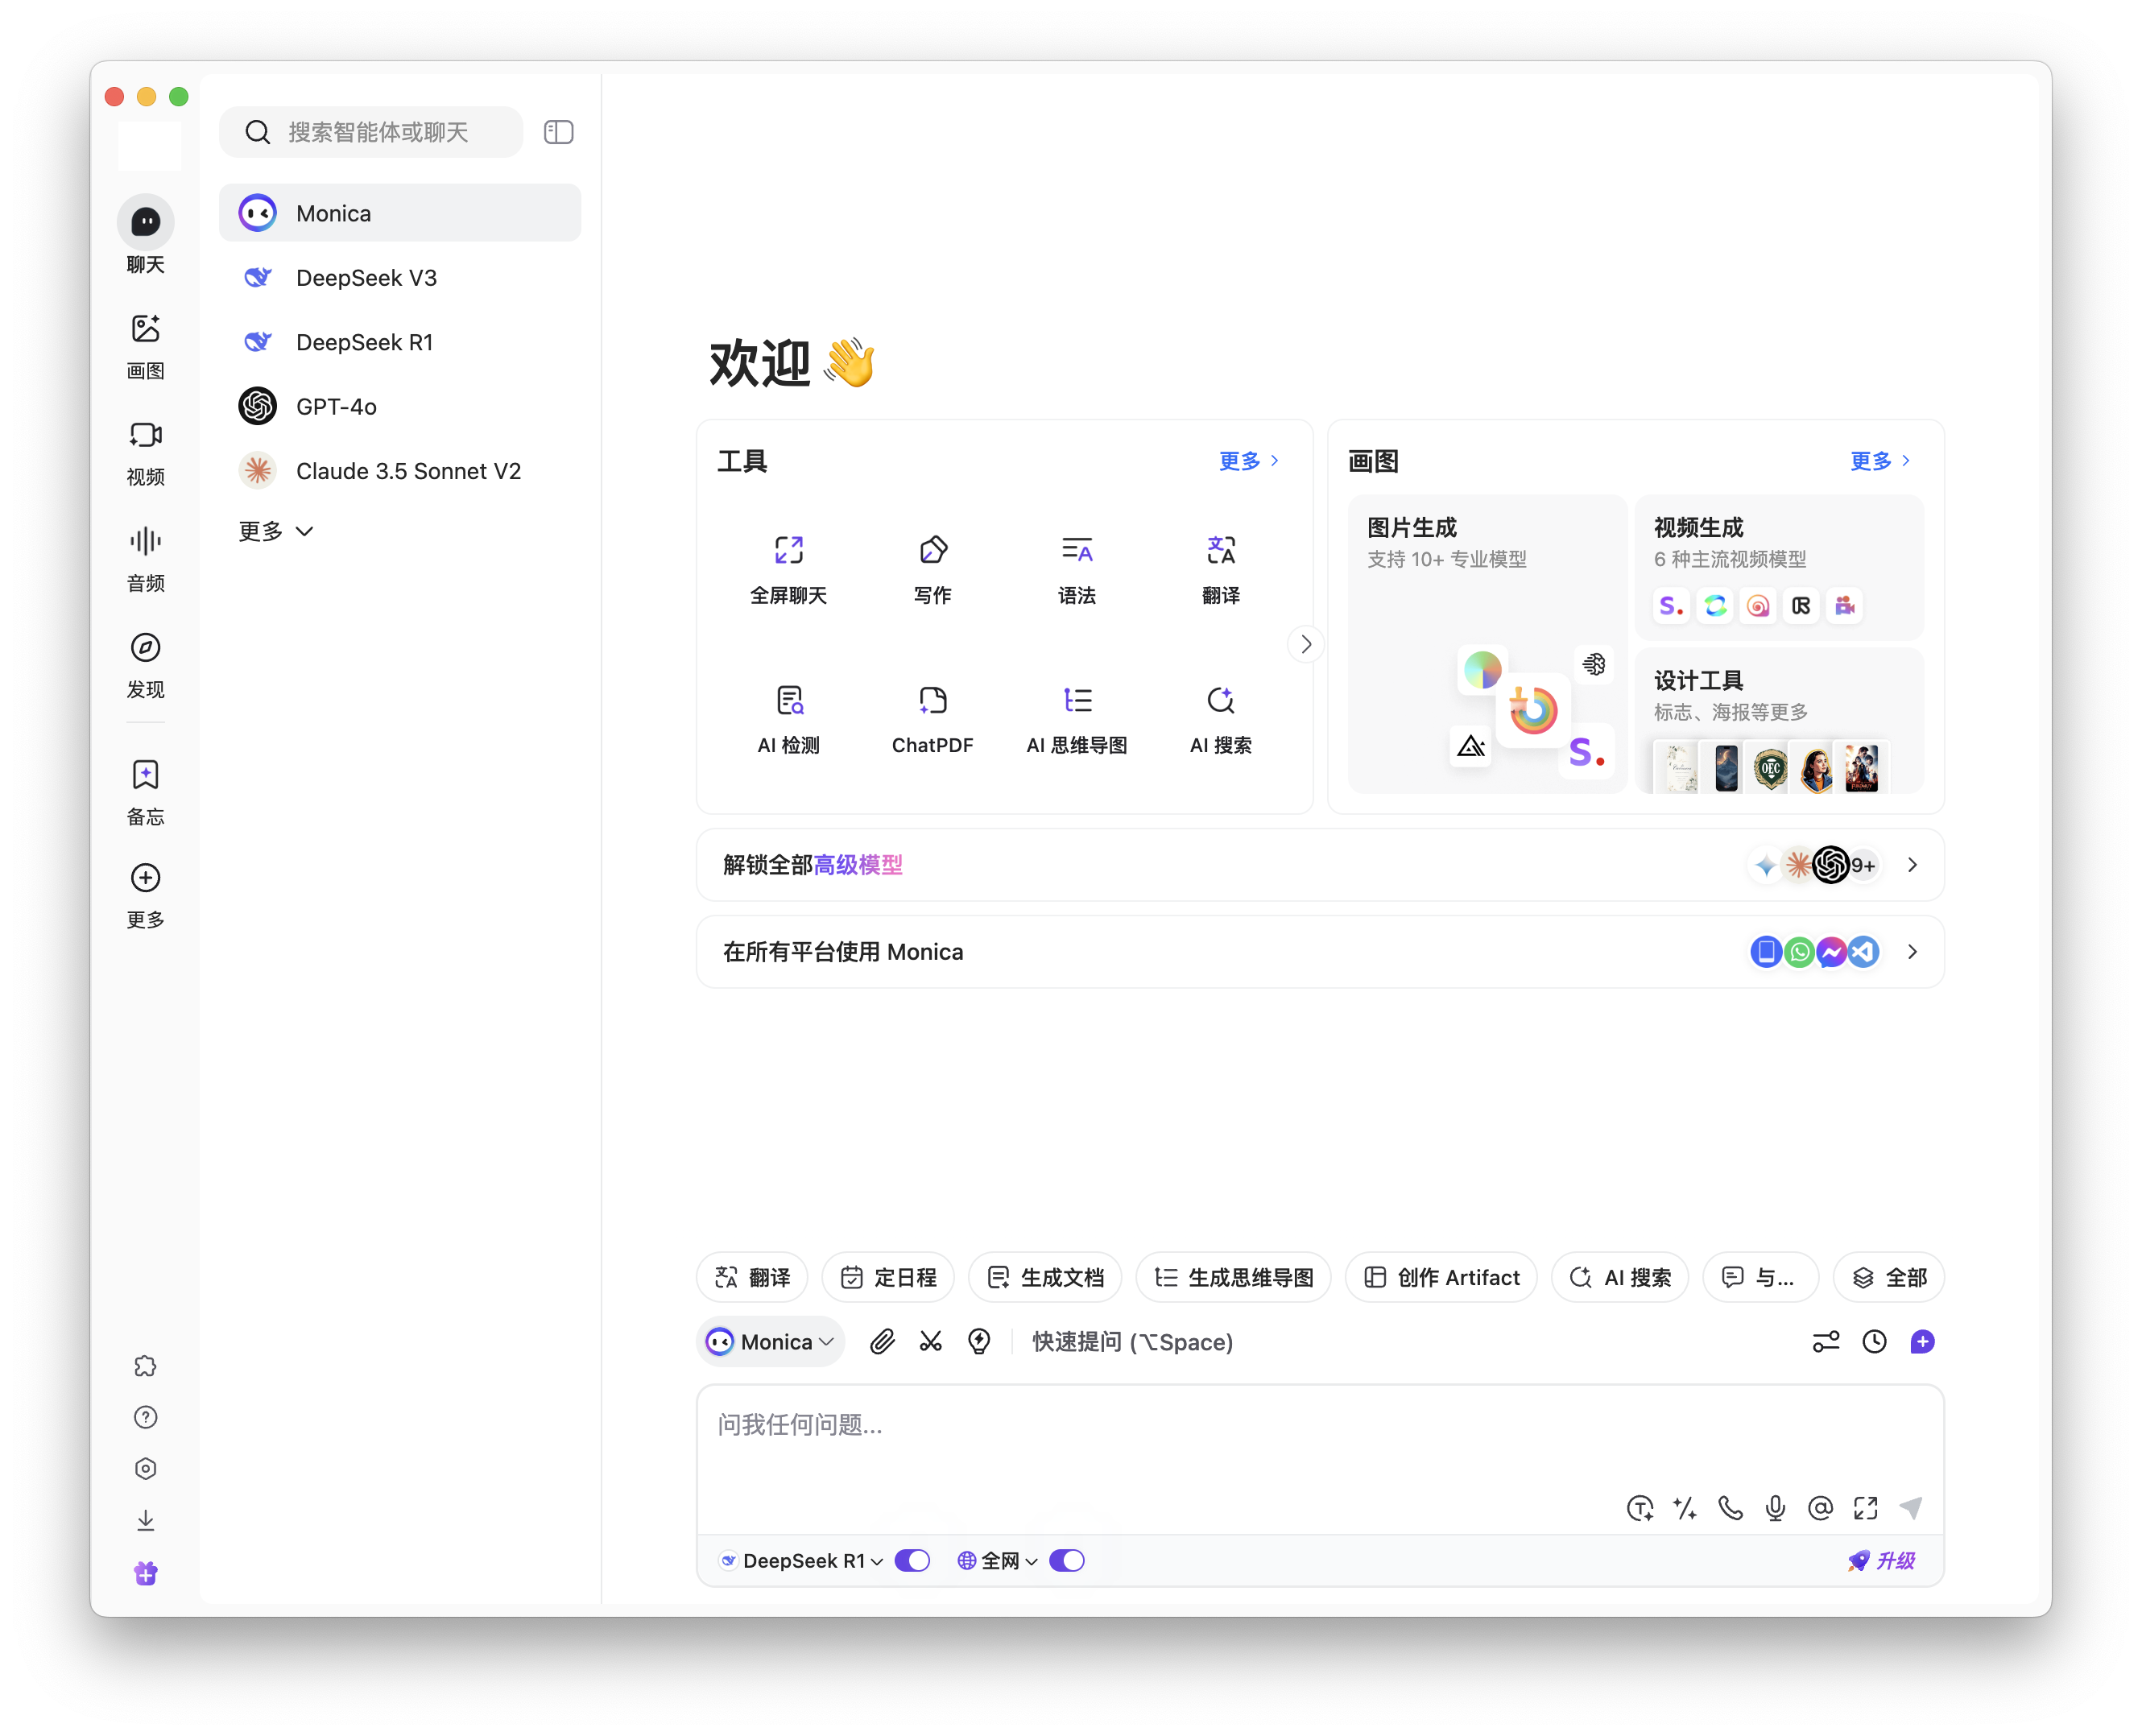This screenshot has height=1736, width=2142.
Task: Click the 生成文档 quick action chip
Action: 1045,1277
